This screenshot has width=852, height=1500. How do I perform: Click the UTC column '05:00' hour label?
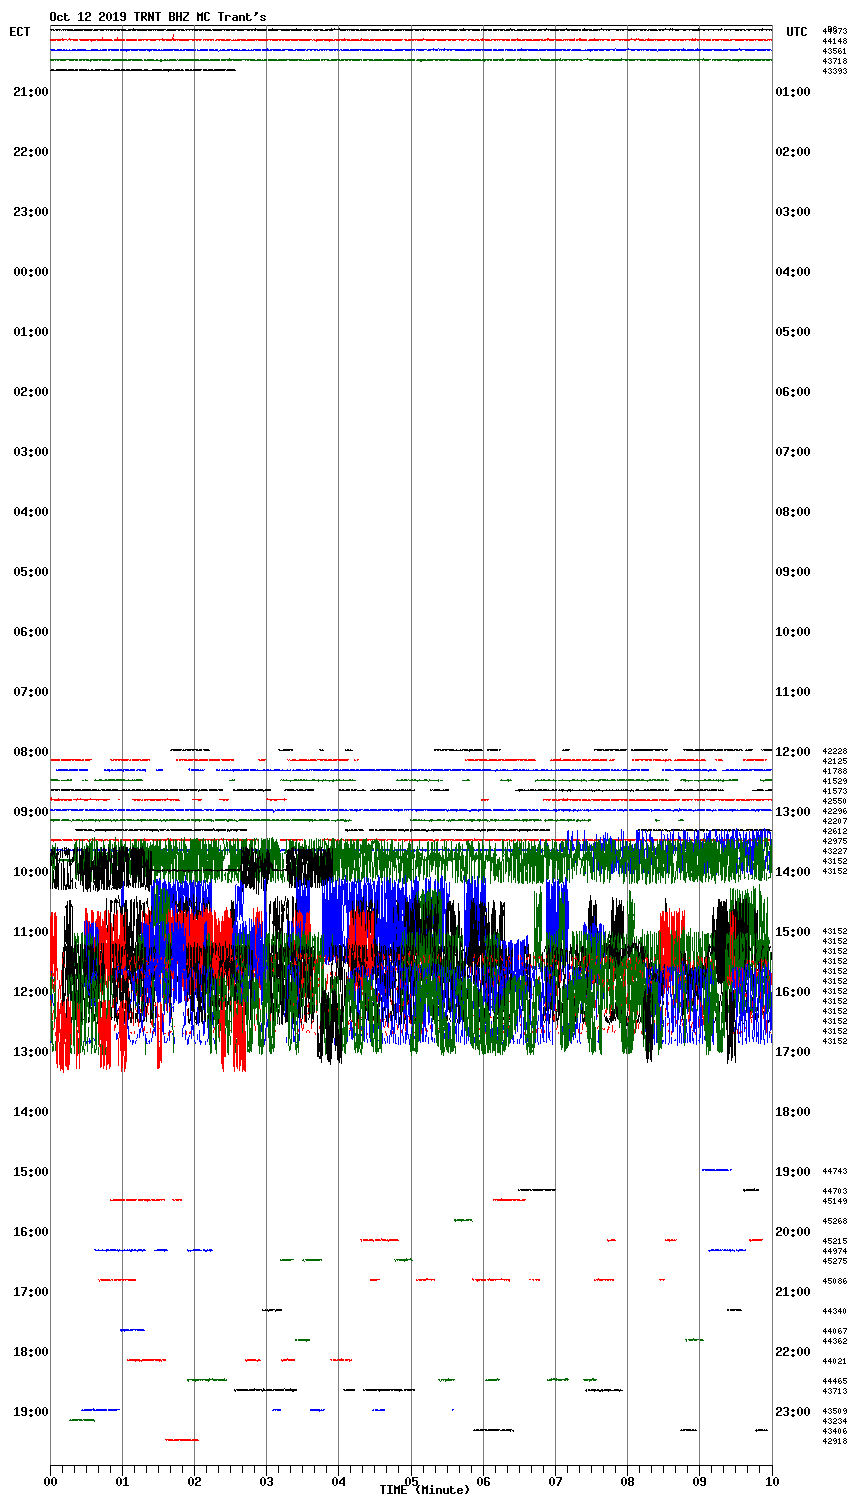point(793,332)
